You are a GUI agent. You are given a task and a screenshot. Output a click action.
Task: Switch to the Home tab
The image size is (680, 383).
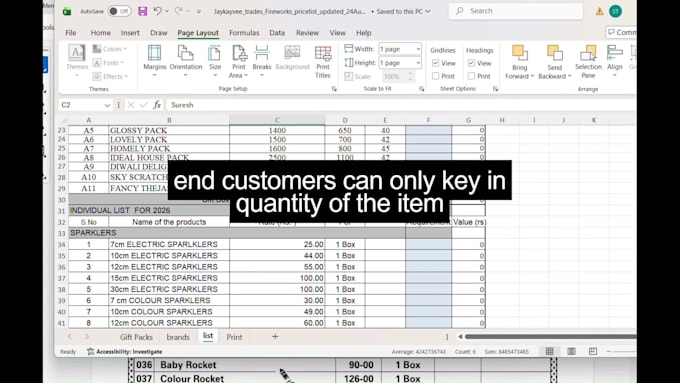pos(101,33)
